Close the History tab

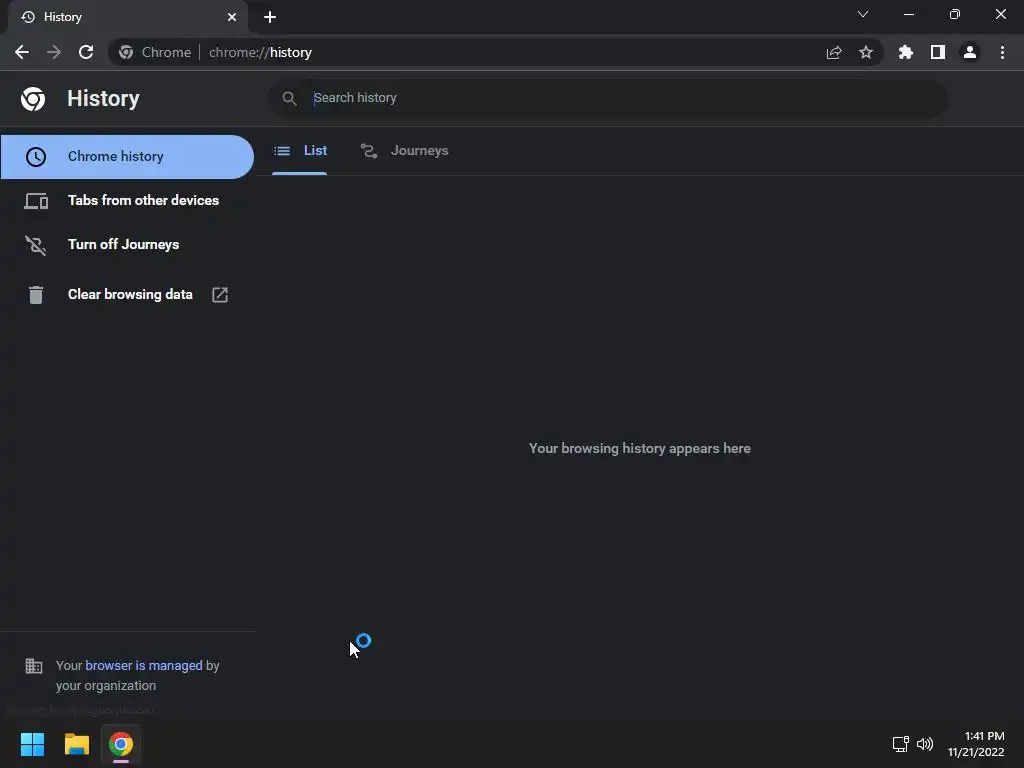pos(232,17)
